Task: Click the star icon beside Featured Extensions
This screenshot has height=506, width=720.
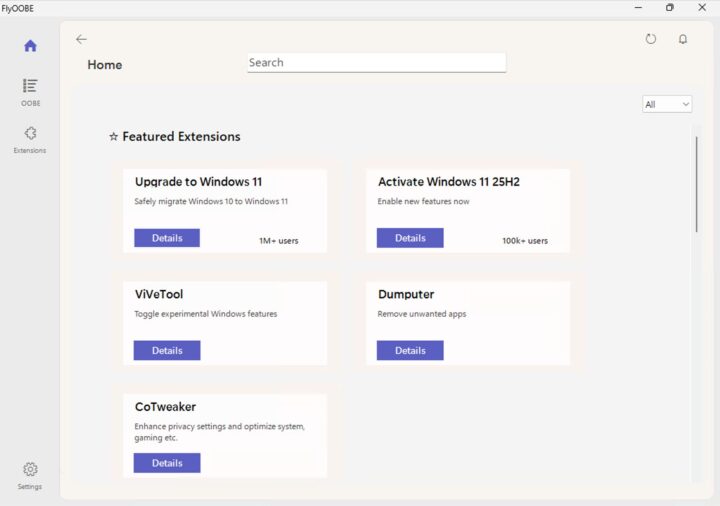Action: point(113,137)
